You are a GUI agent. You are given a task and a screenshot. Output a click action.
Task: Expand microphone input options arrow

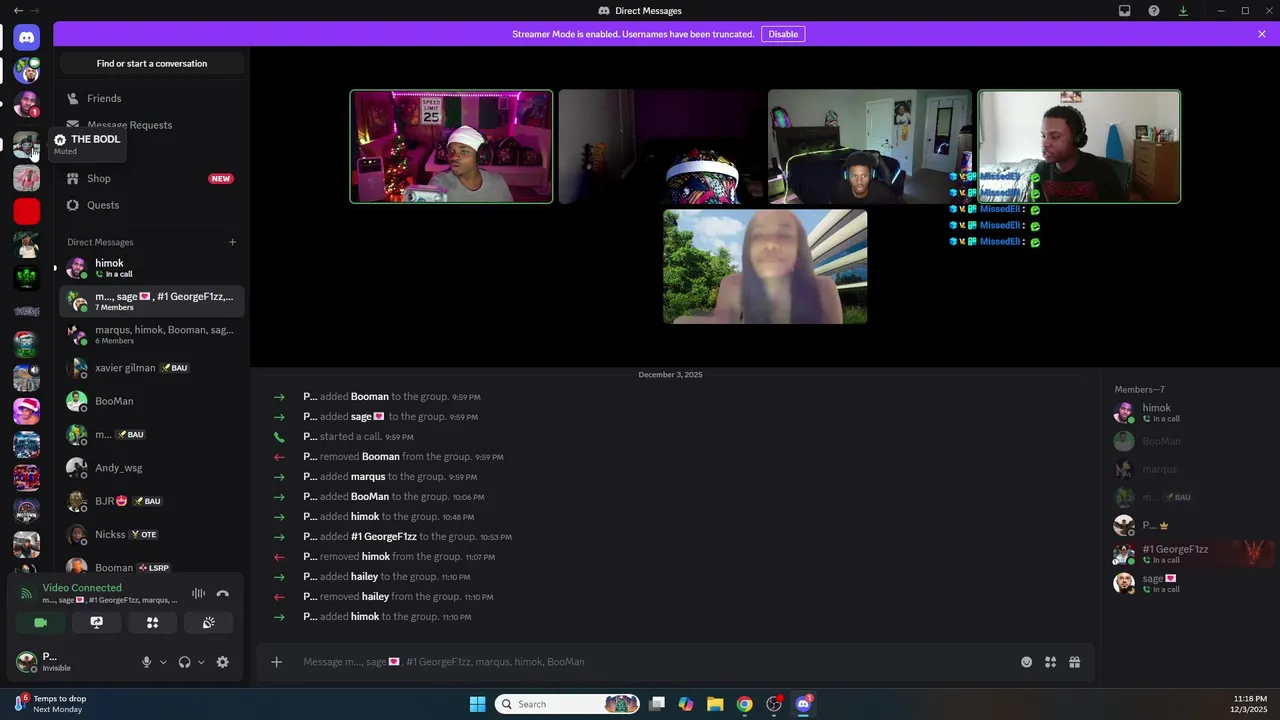(x=163, y=662)
